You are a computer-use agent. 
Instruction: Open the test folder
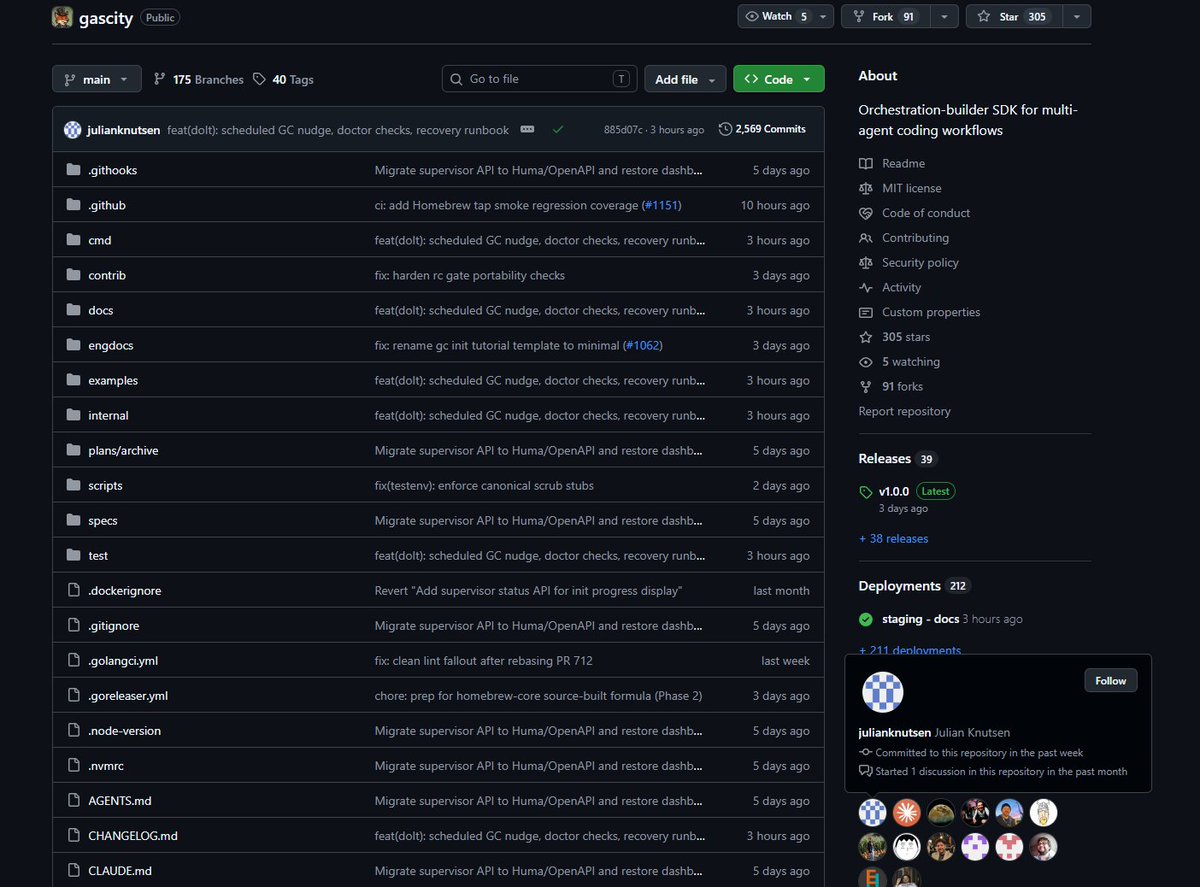coord(98,555)
